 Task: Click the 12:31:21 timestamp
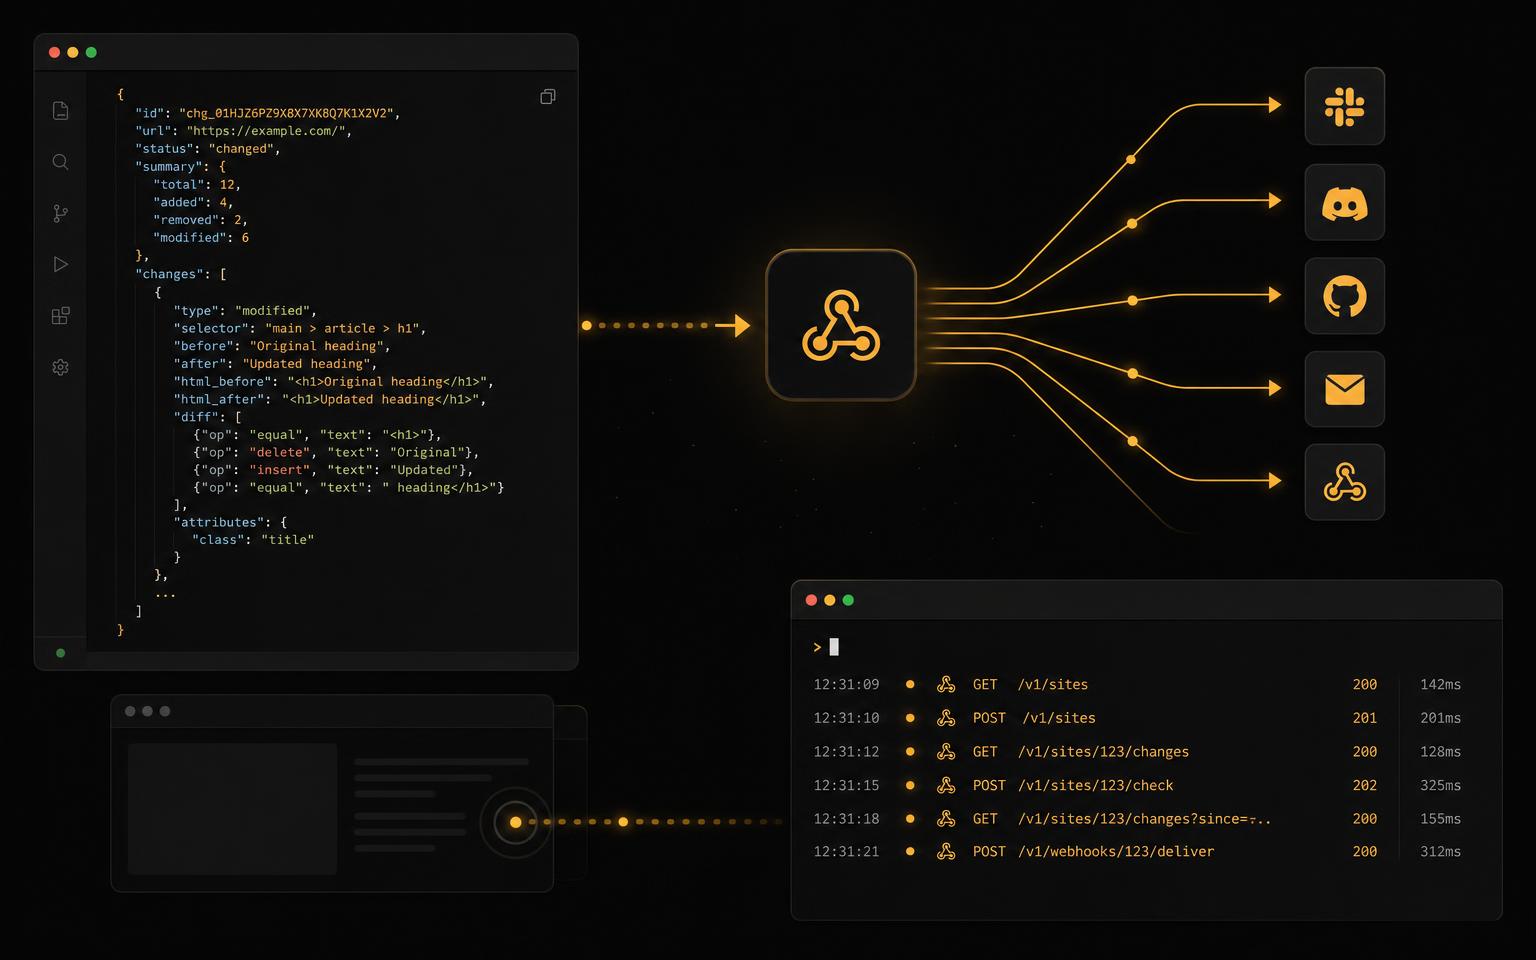pyautogui.click(x=846, y=851)
